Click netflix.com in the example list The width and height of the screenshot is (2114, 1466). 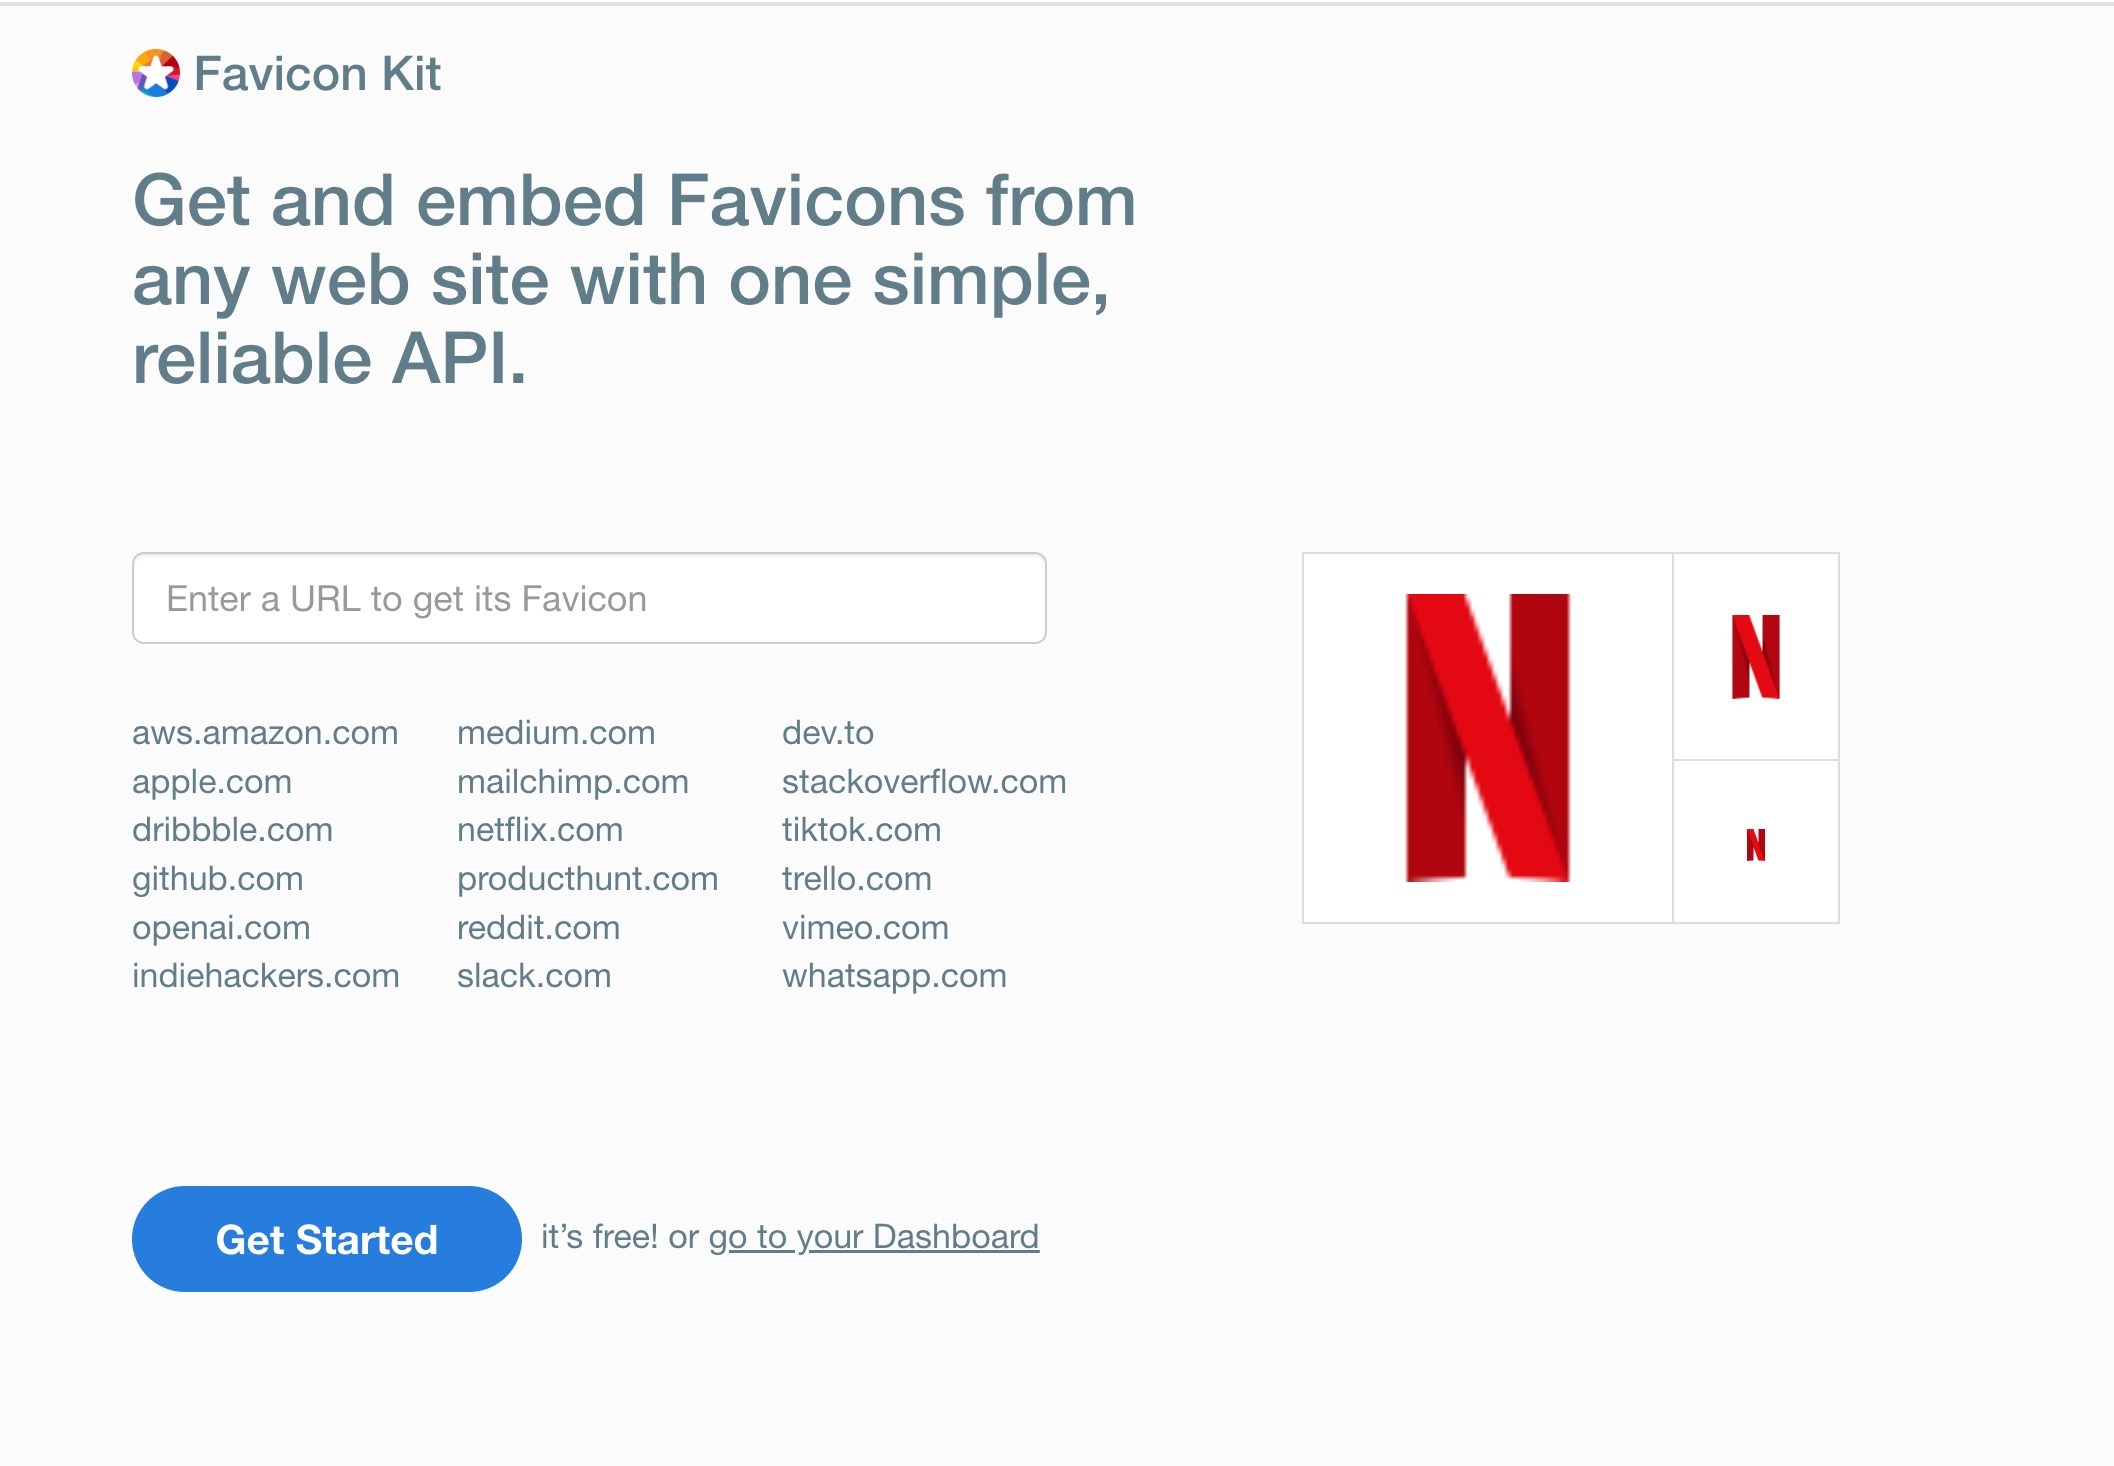[x=540, y=830]
